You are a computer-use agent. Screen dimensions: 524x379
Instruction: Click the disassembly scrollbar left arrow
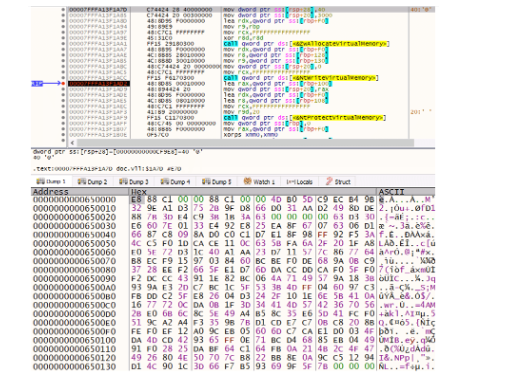[73, 143]
